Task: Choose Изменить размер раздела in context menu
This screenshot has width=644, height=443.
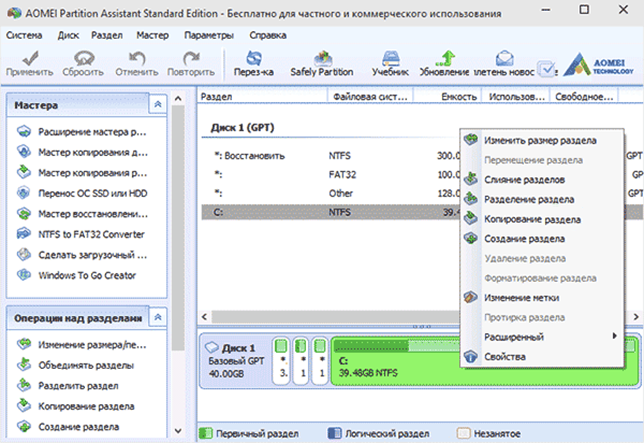Action: click(x=540, y=141)
